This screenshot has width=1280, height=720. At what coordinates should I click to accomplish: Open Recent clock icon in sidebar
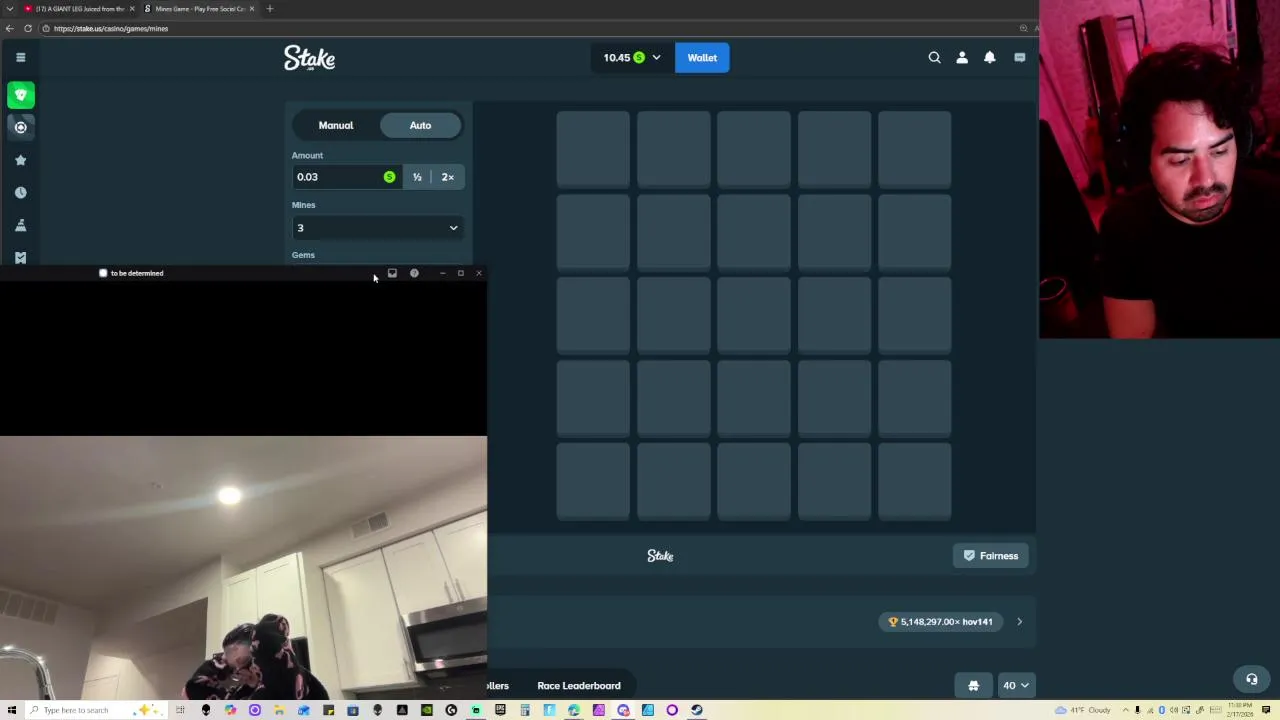[x=20, y=192]
